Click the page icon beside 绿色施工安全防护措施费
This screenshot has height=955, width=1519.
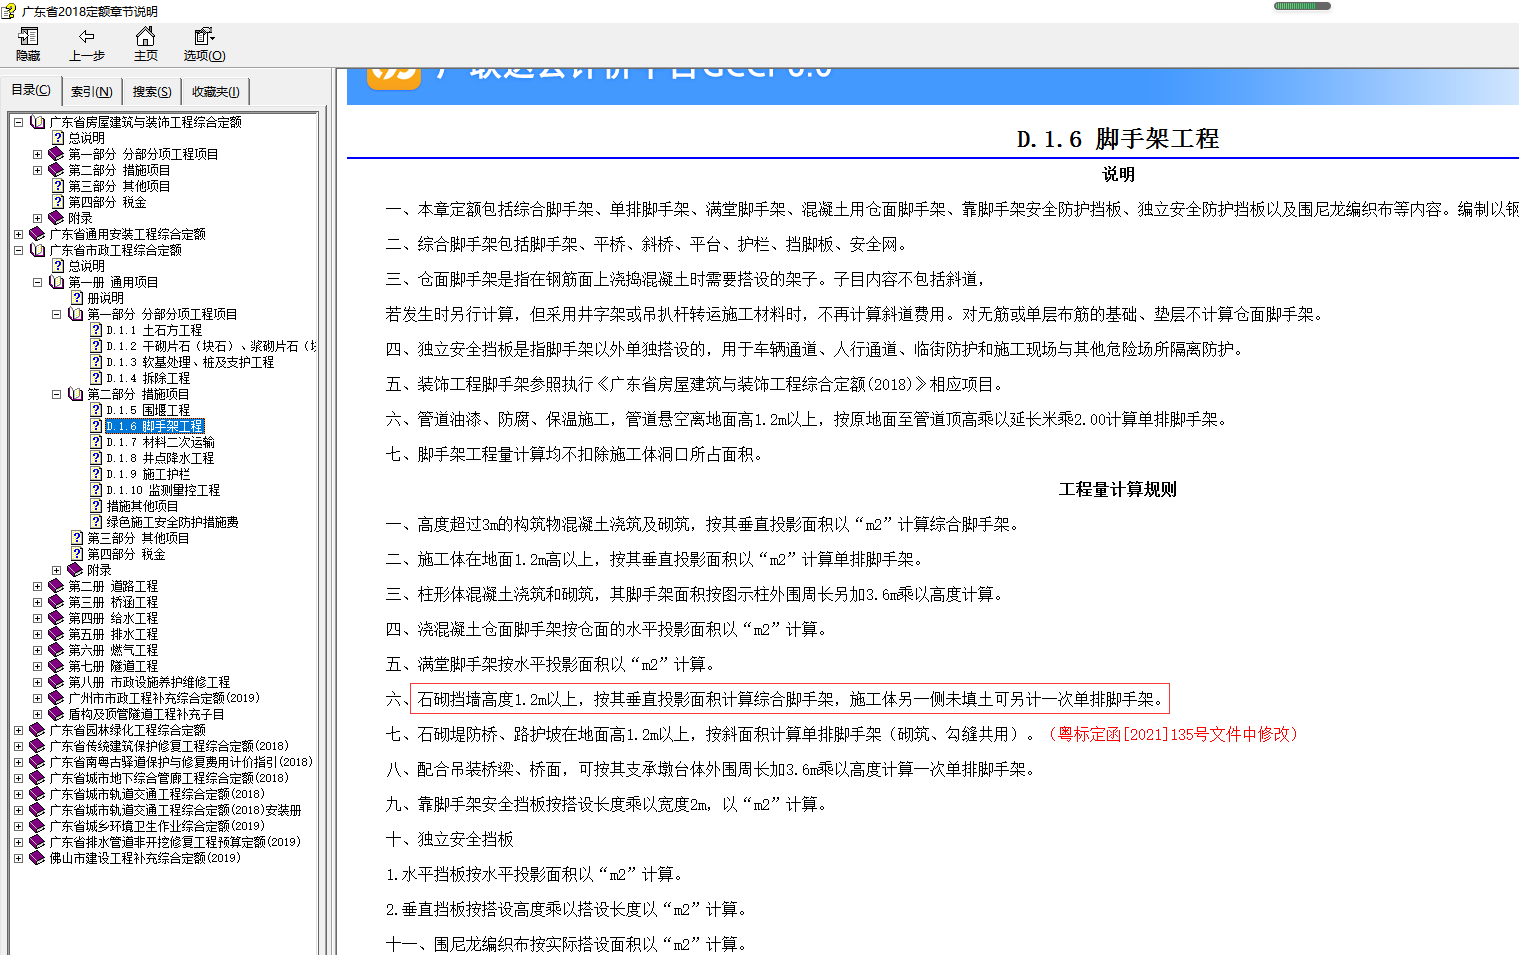tap(96, 522)
